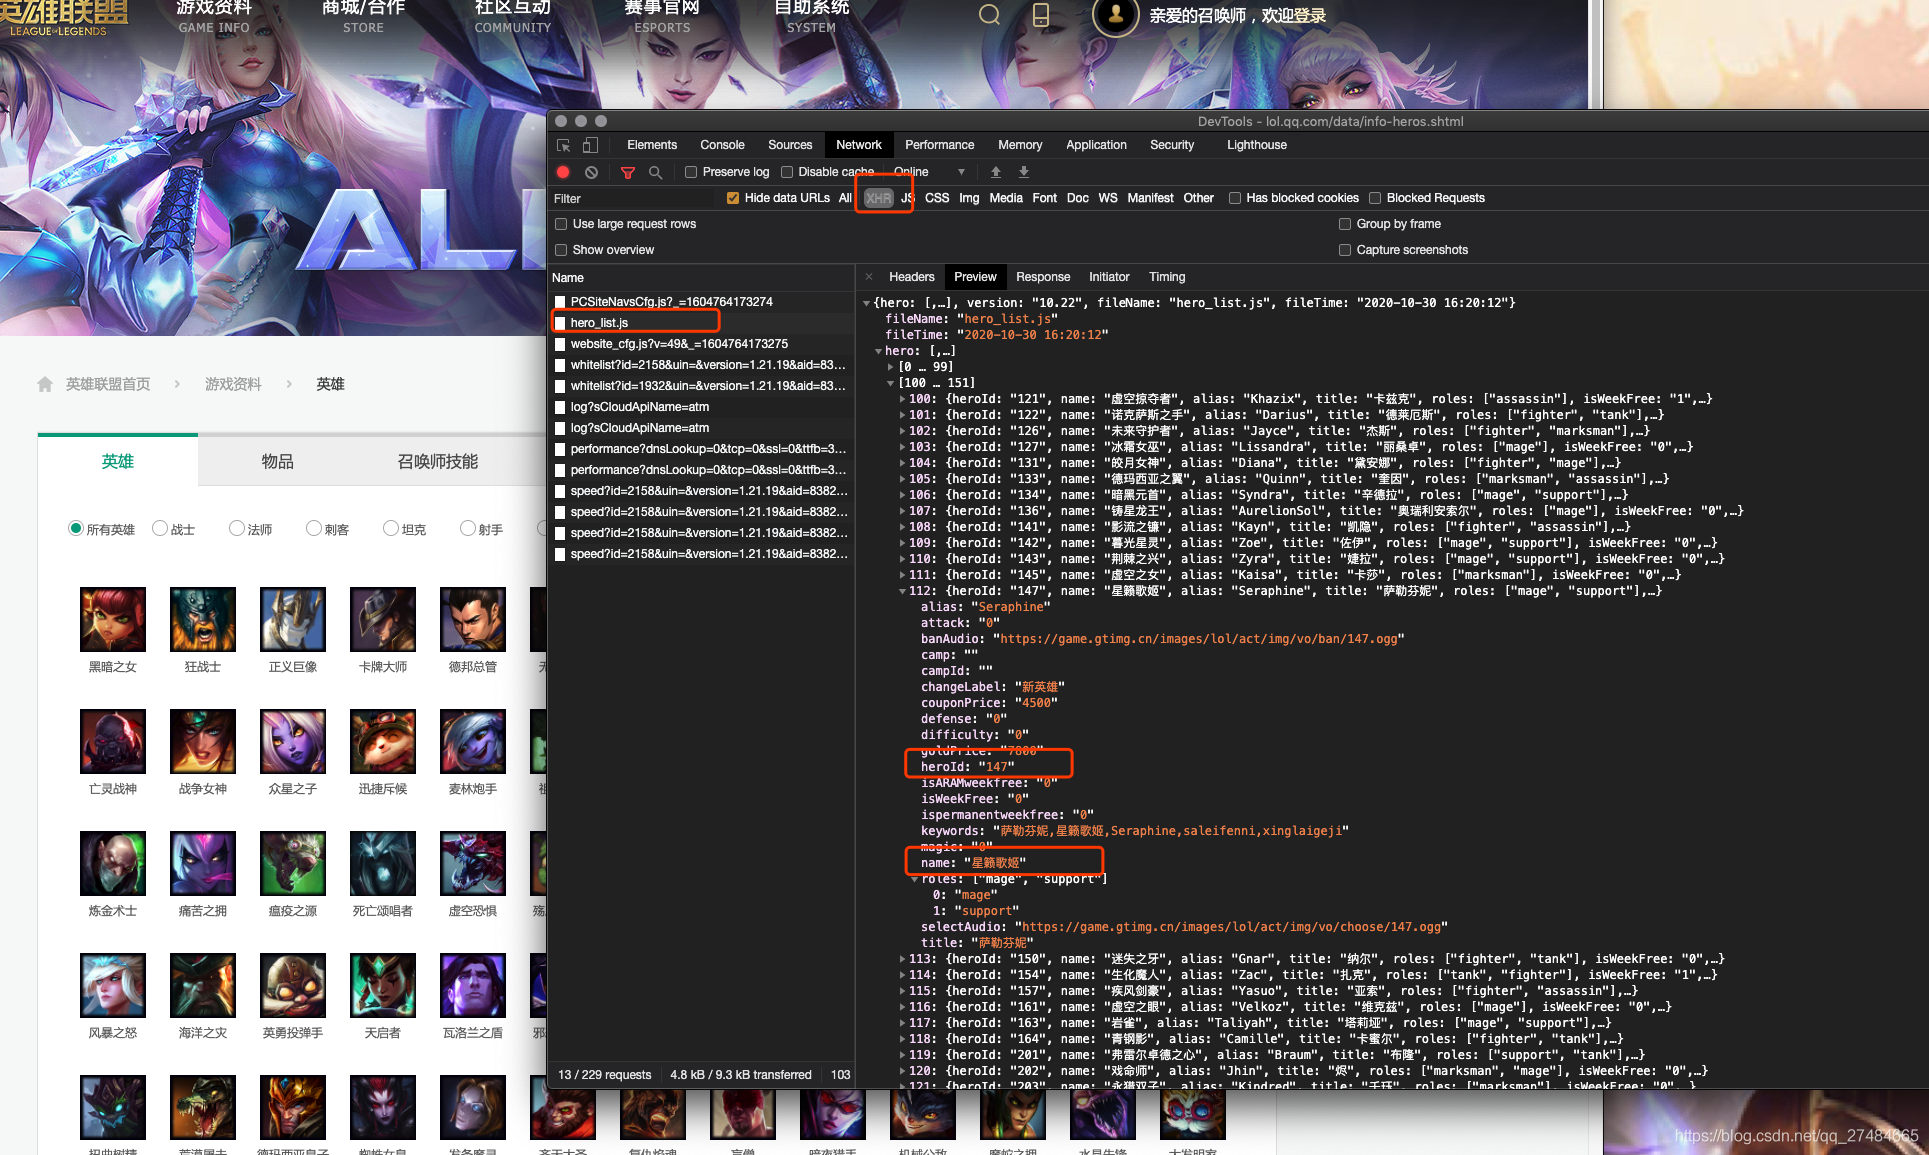1929x1155 pixels.
Task: Switch to the Sources tab
Action: coord(790,145)
